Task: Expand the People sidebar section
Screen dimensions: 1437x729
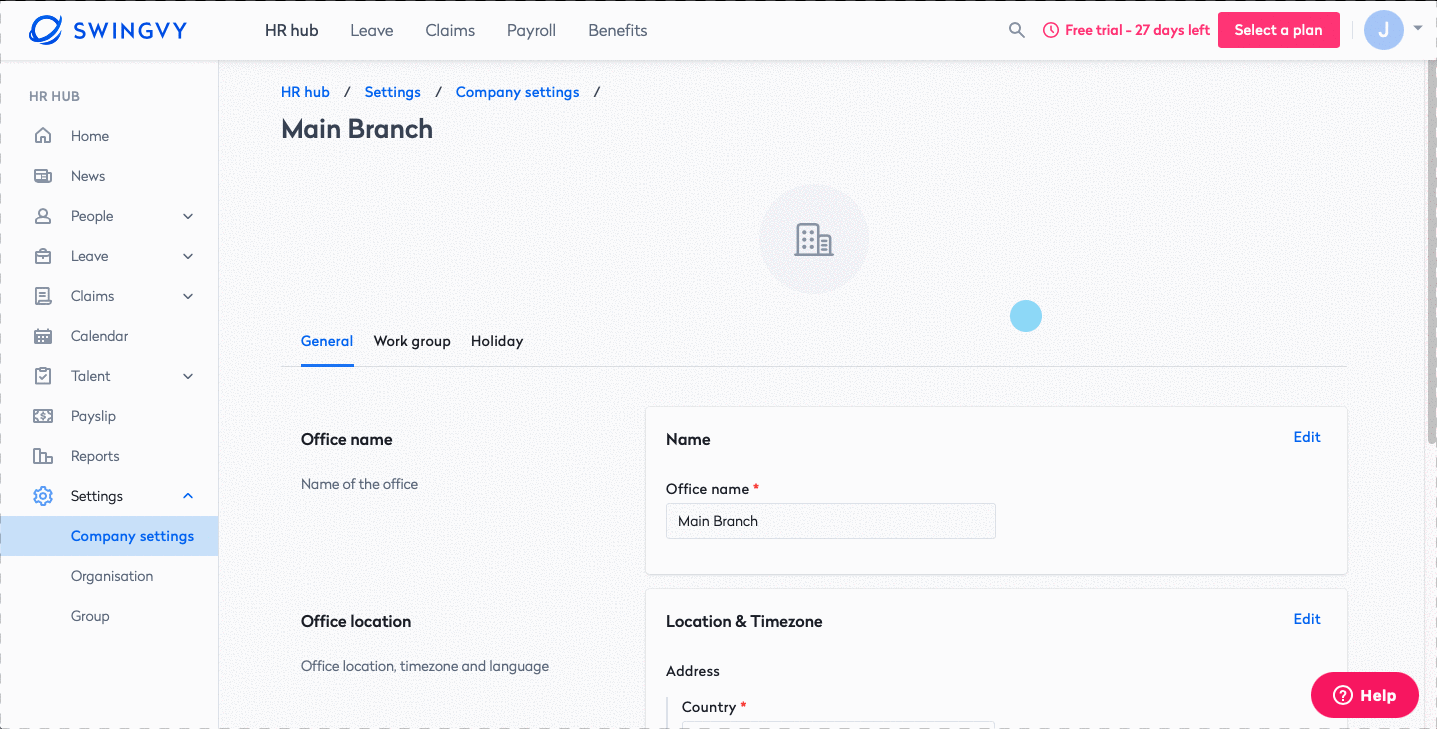Action: (188, 216)
